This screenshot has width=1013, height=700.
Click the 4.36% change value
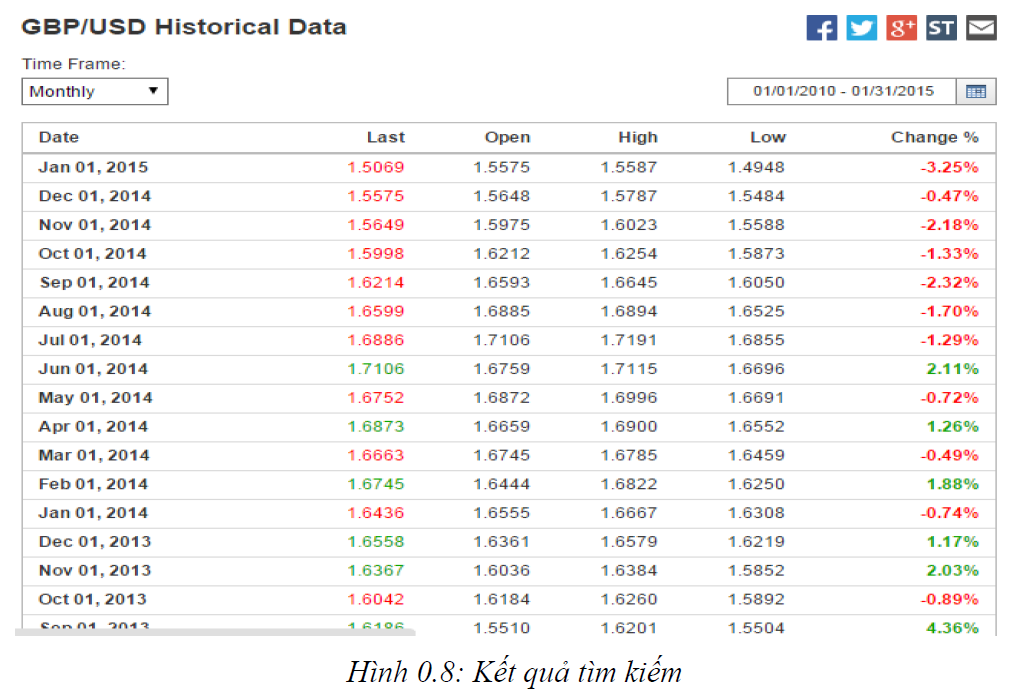(x=953, y=628)
